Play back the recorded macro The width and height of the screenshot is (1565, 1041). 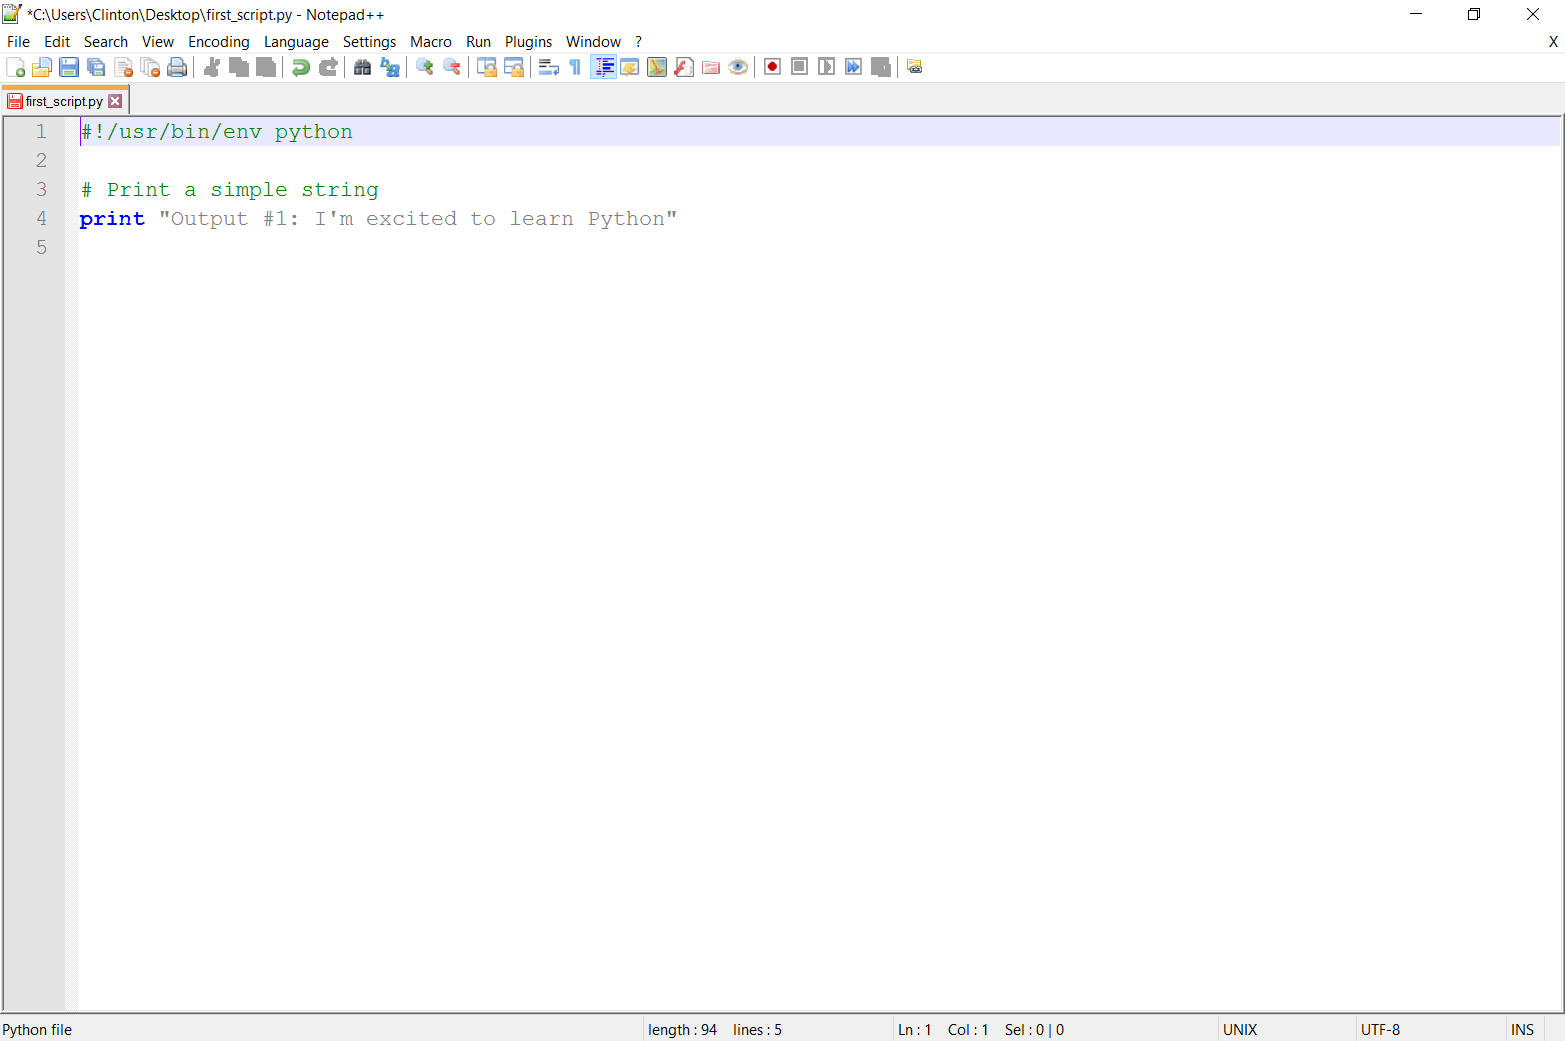826,67
